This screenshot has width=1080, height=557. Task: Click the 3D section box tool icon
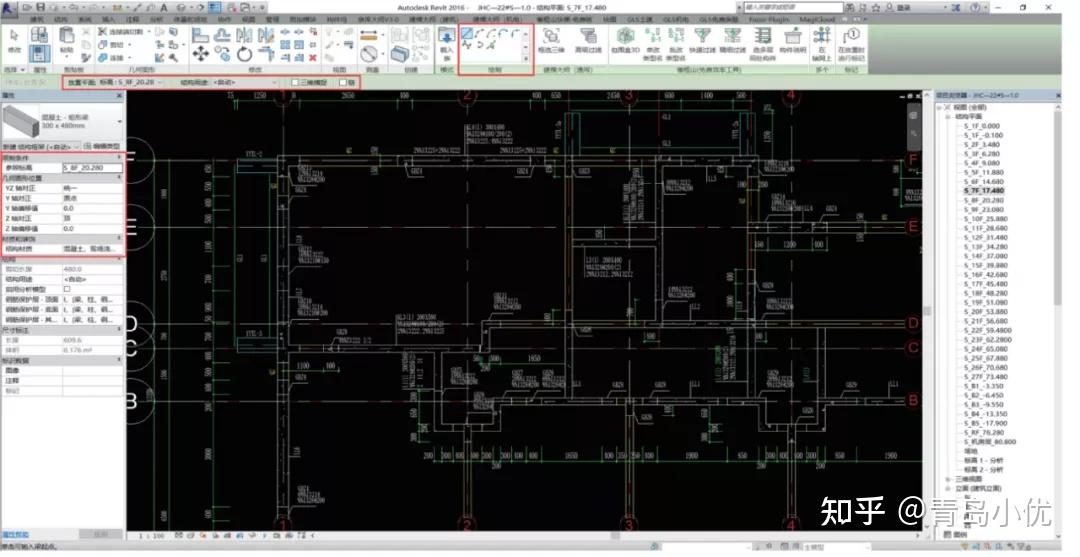tap(625, 40)
